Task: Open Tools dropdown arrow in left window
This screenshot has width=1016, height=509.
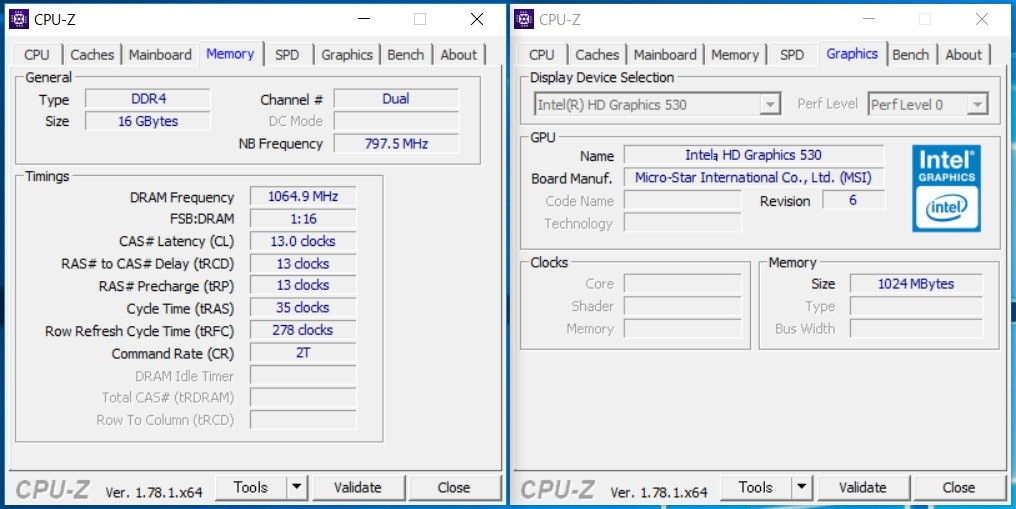Action: pos(297,487)
